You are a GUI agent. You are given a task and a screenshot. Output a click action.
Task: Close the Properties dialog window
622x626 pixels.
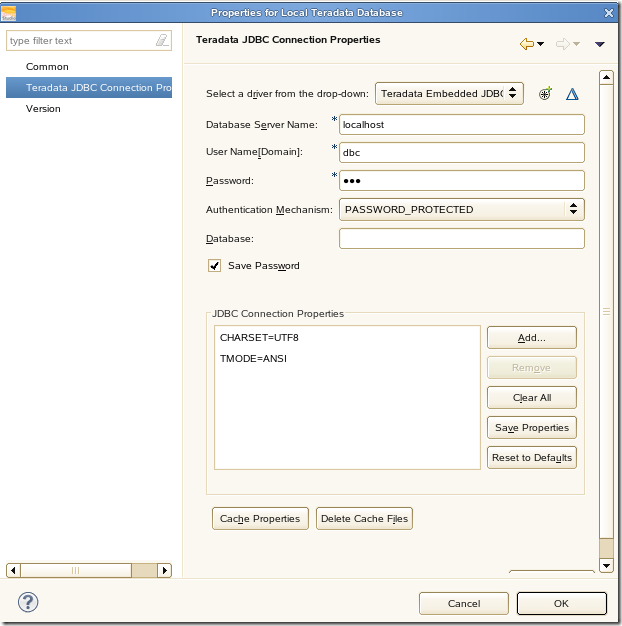click(609, 12)
